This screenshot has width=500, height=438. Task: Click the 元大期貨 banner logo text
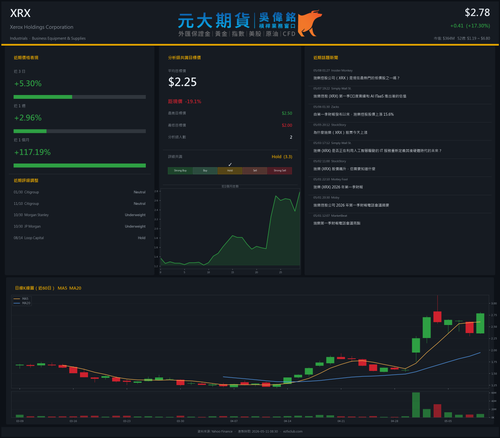coord(213,21)
